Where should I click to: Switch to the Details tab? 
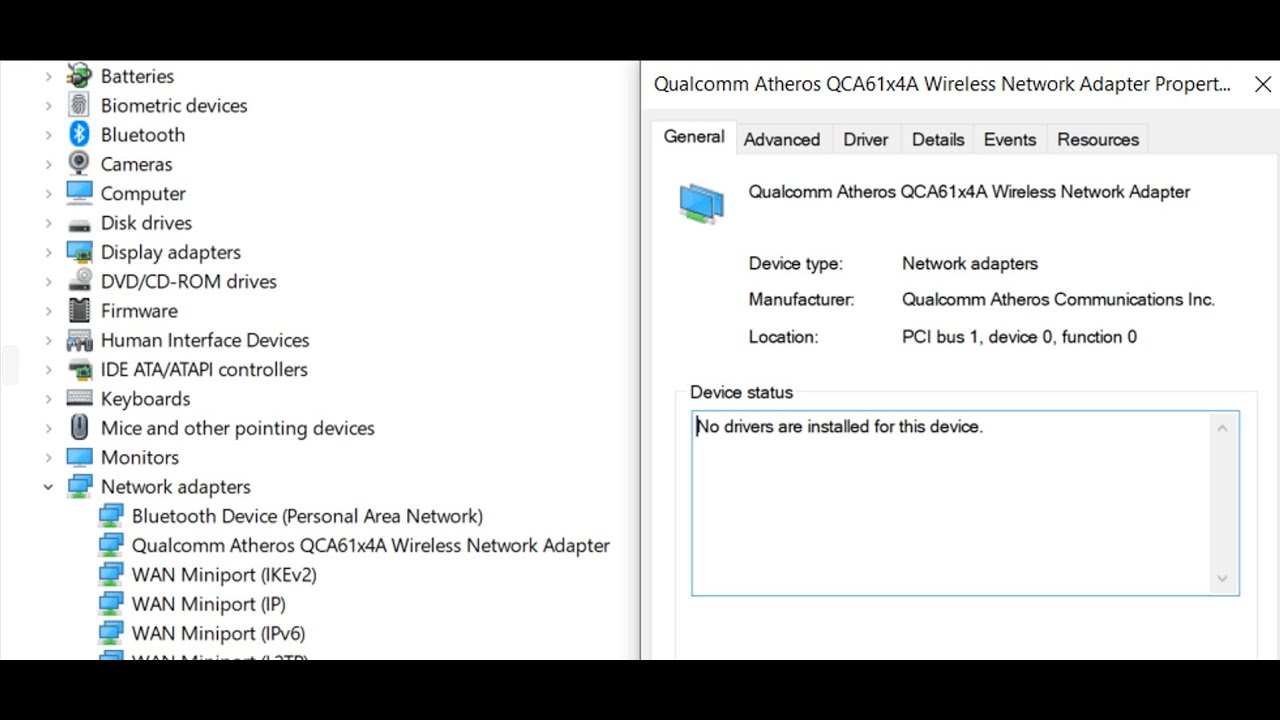pos(938,139)
